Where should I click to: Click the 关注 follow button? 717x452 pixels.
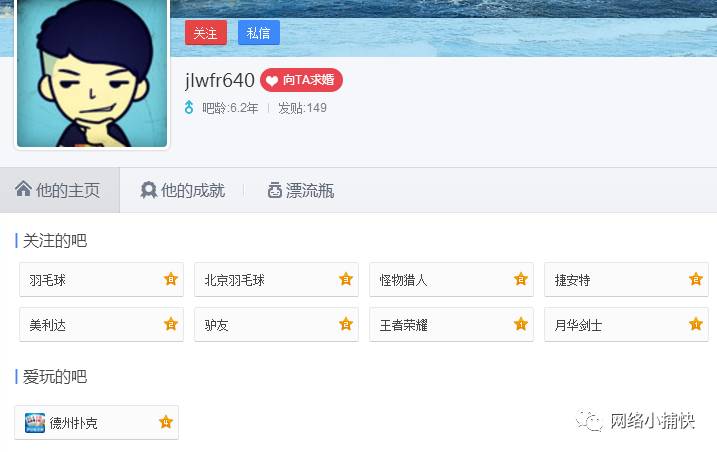click(x=206, y=33)
